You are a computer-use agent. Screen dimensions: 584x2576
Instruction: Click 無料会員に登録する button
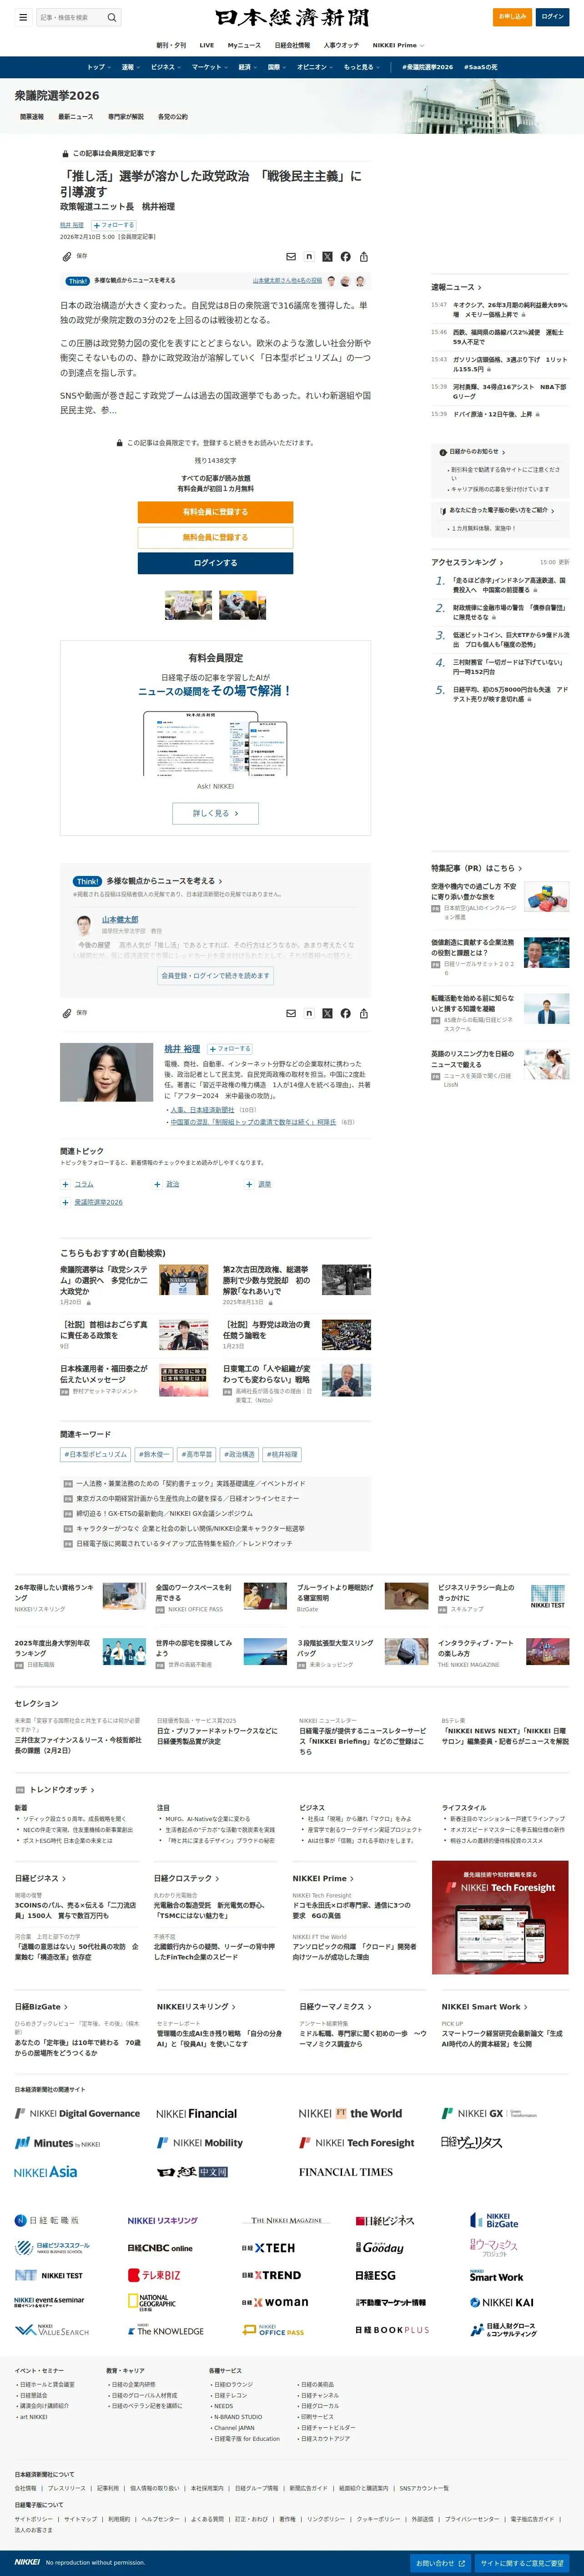[x=215, y=537]
